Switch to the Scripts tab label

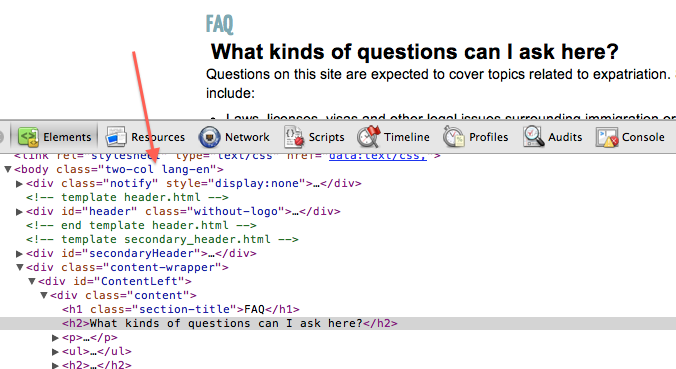coord(326,137)
